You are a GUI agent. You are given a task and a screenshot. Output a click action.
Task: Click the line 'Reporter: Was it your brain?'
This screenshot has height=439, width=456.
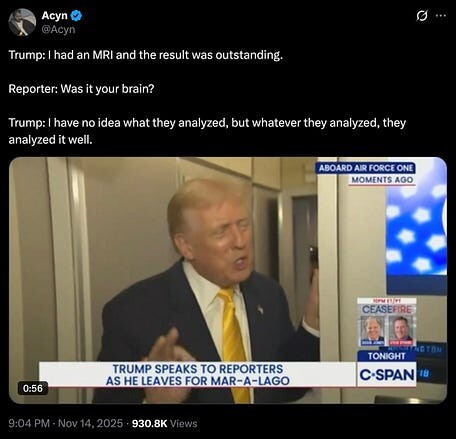tap(81, 89)
